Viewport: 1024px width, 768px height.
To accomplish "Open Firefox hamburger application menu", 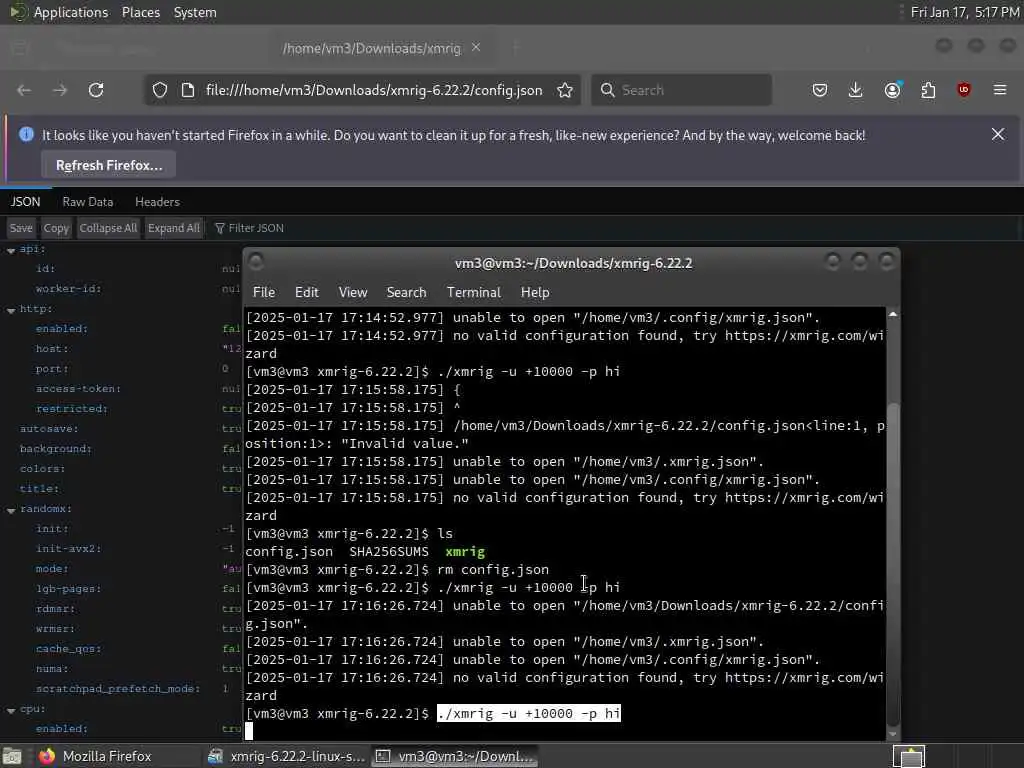I will (1000, 90).
